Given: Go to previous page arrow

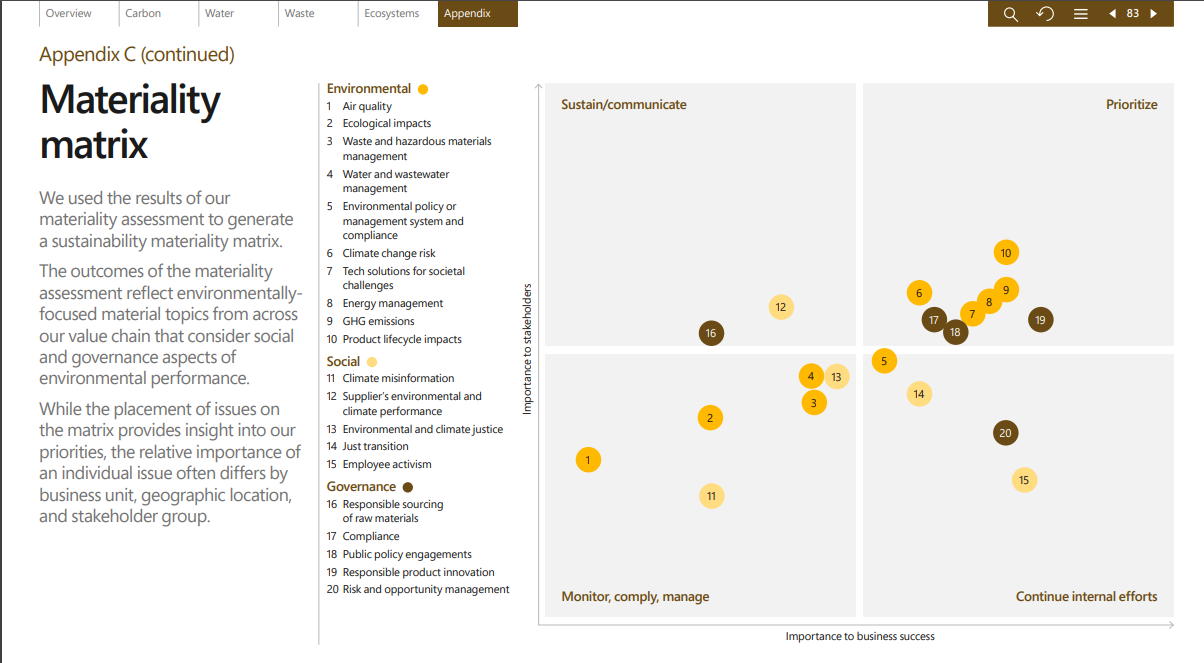Looking at the screenshot, I should (x=1112, y=14).
